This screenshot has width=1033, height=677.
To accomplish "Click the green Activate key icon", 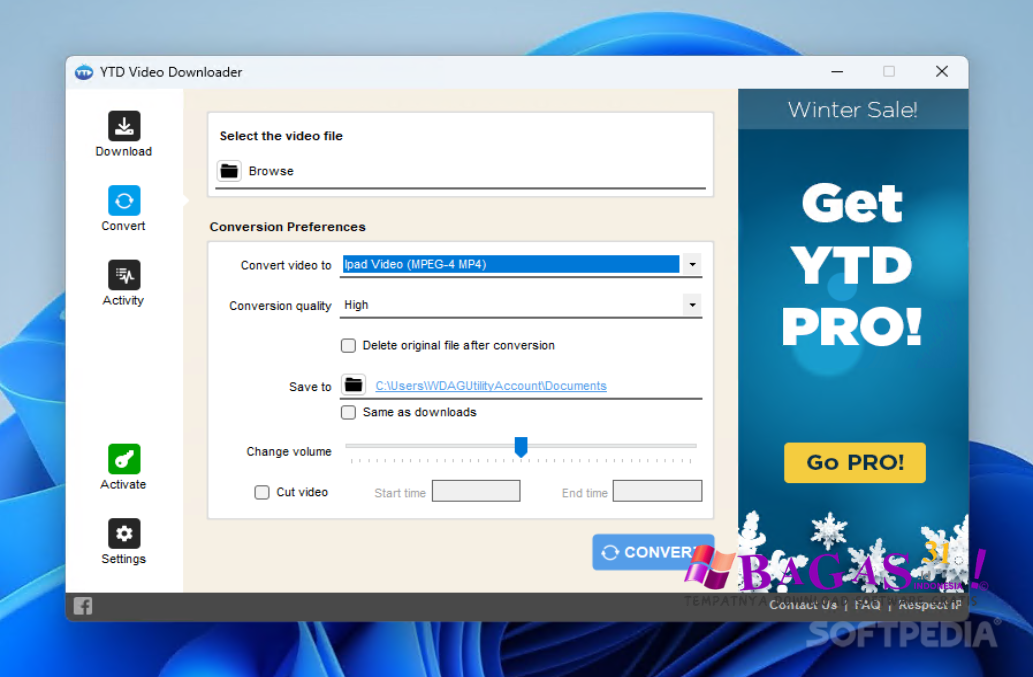I will click(124, 459).
